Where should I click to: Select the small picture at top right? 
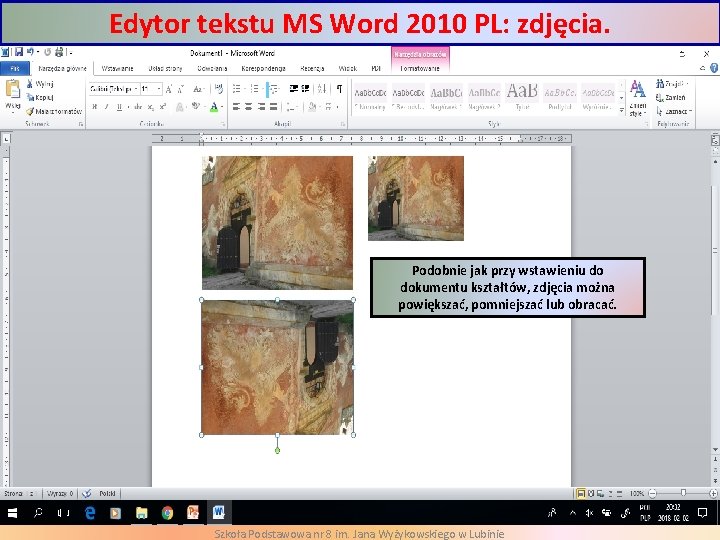(416, 198)
